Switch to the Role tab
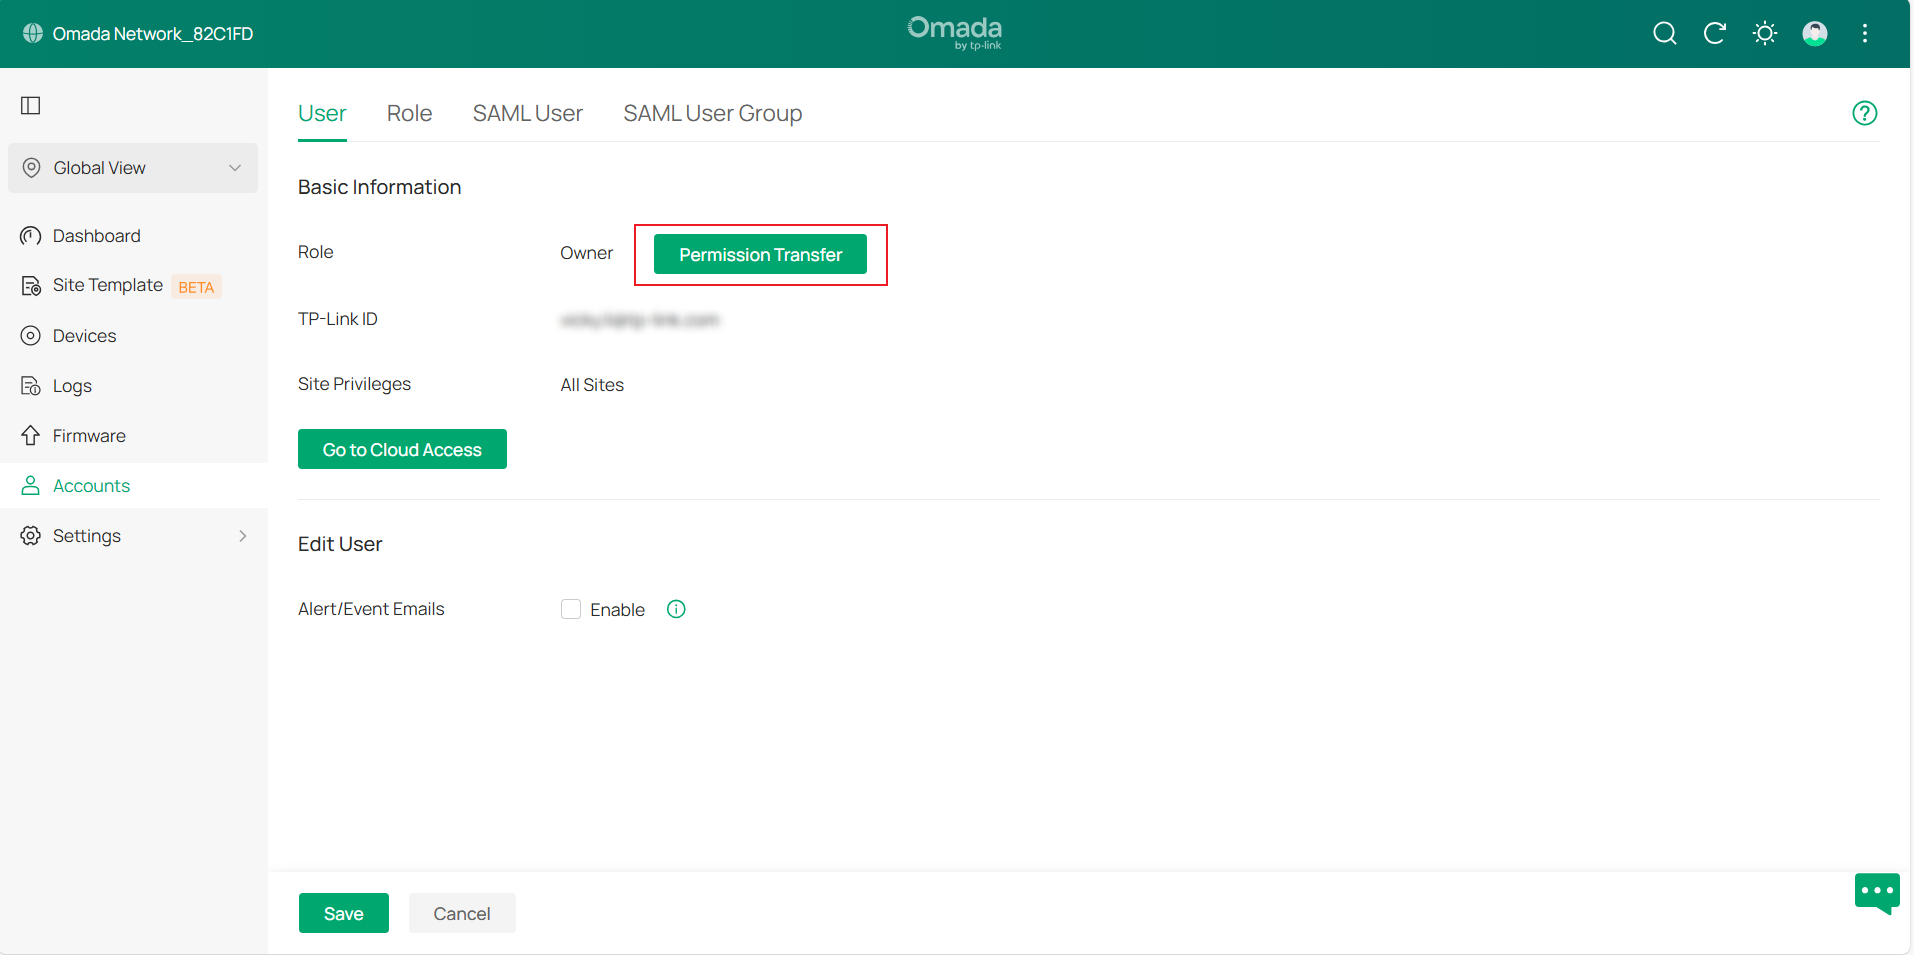Viewport: 1914px width, 955px height. pyautogui.click(x=409, y=113)
